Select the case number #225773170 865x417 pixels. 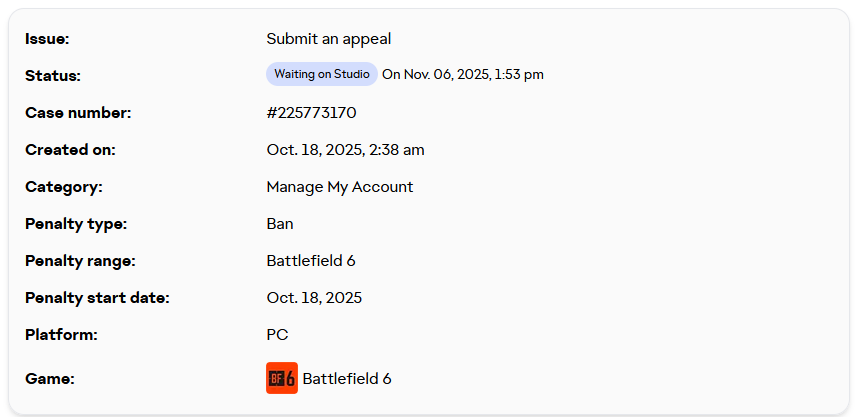point(311,113)
